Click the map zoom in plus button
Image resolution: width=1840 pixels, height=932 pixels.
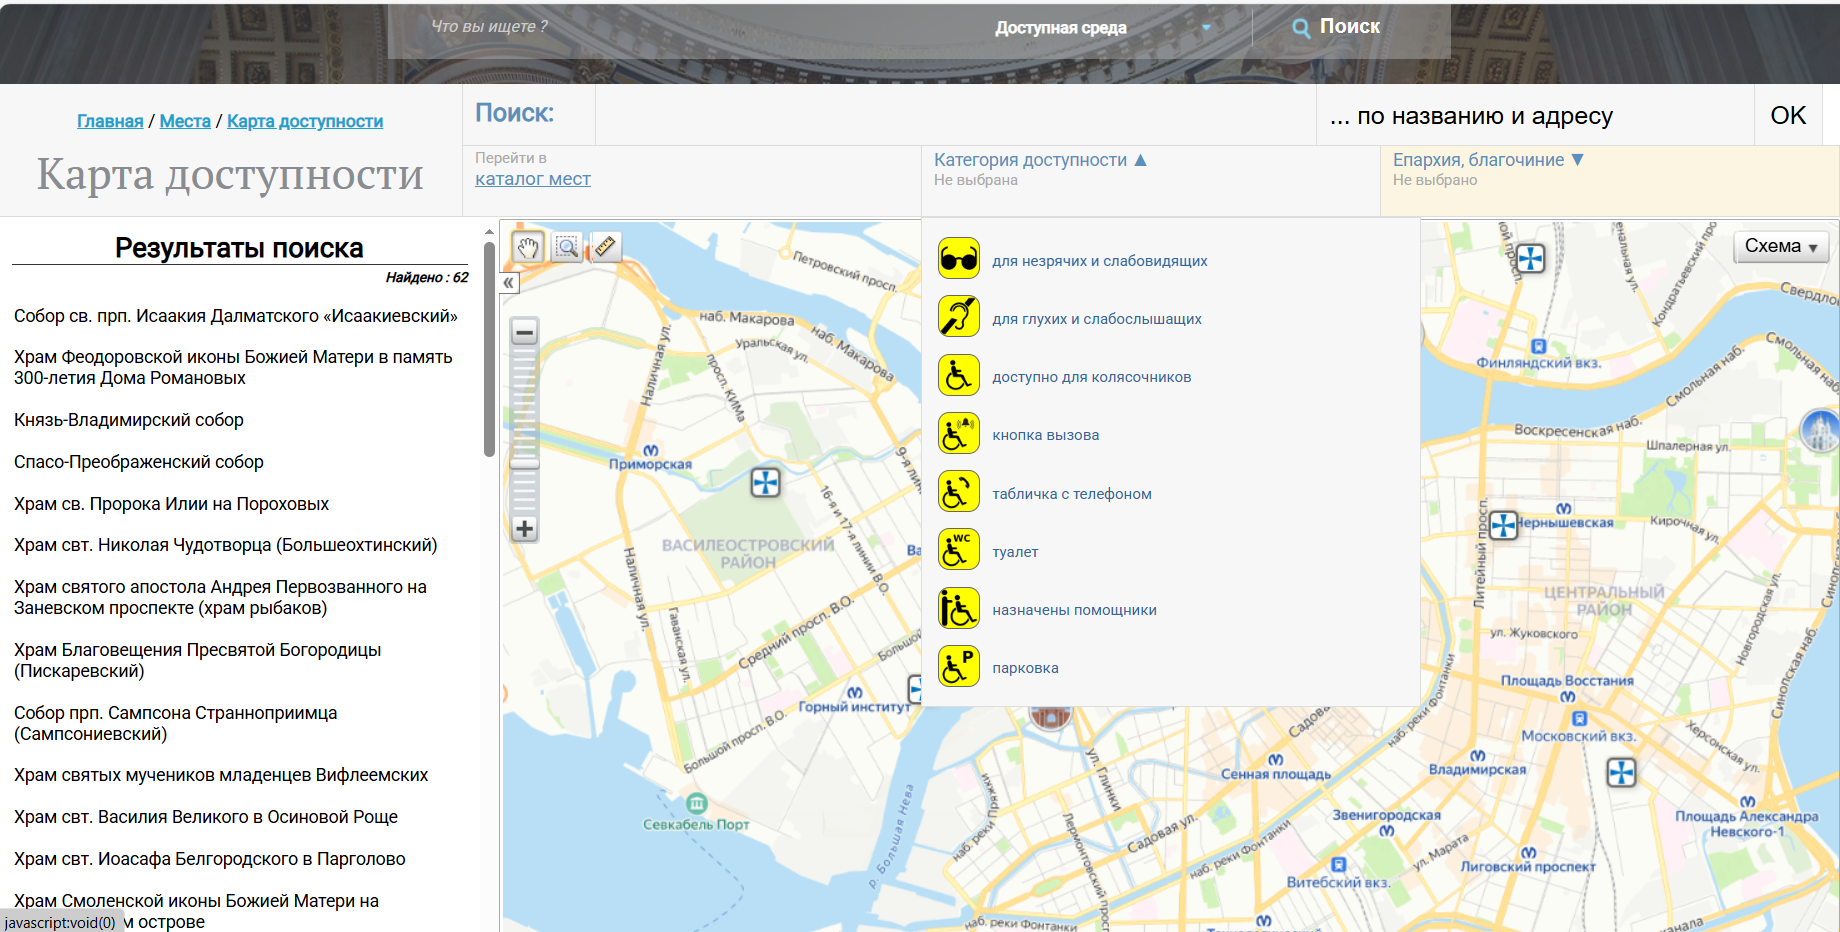tap(525, 529)
